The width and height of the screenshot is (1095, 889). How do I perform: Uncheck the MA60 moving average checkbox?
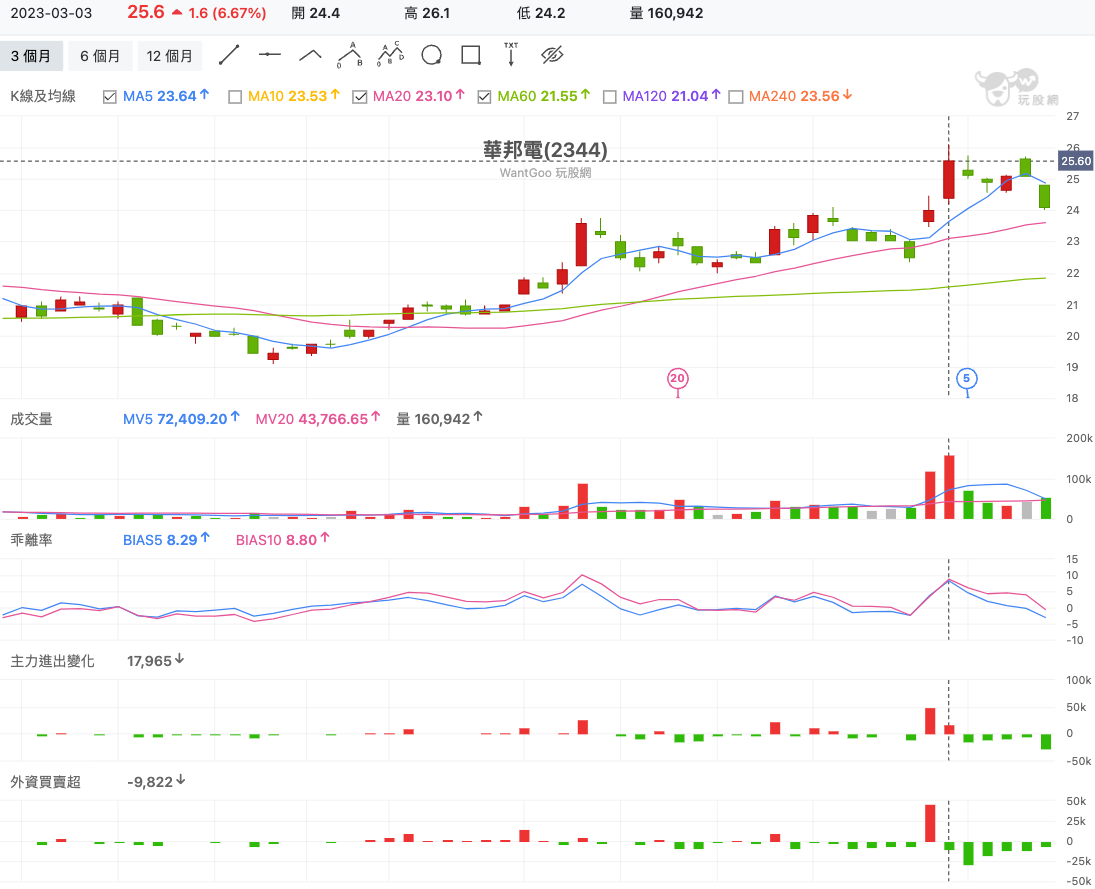point(485,97)
